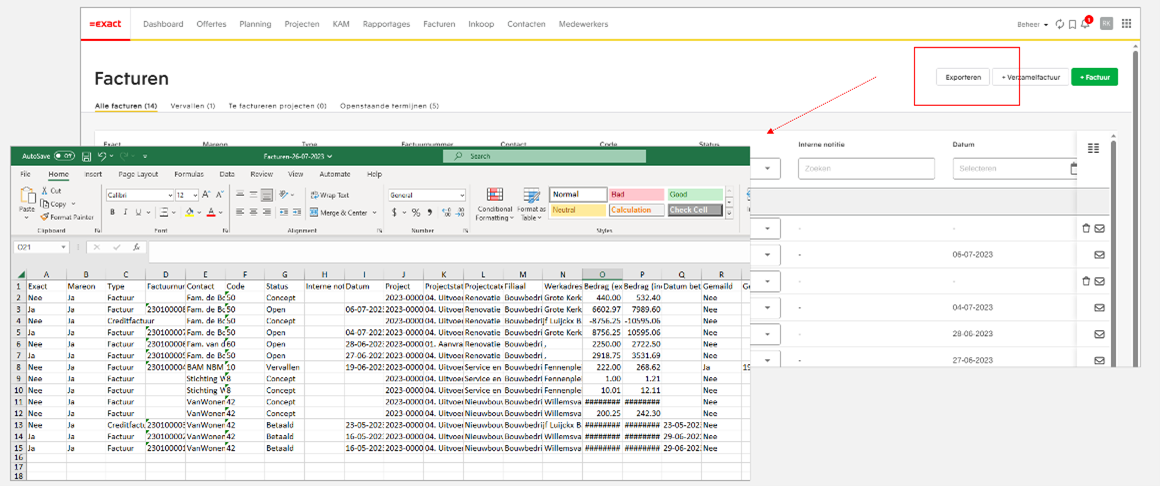
Task: Toggle Bold formatting in Excel
Action: point(112,212)
